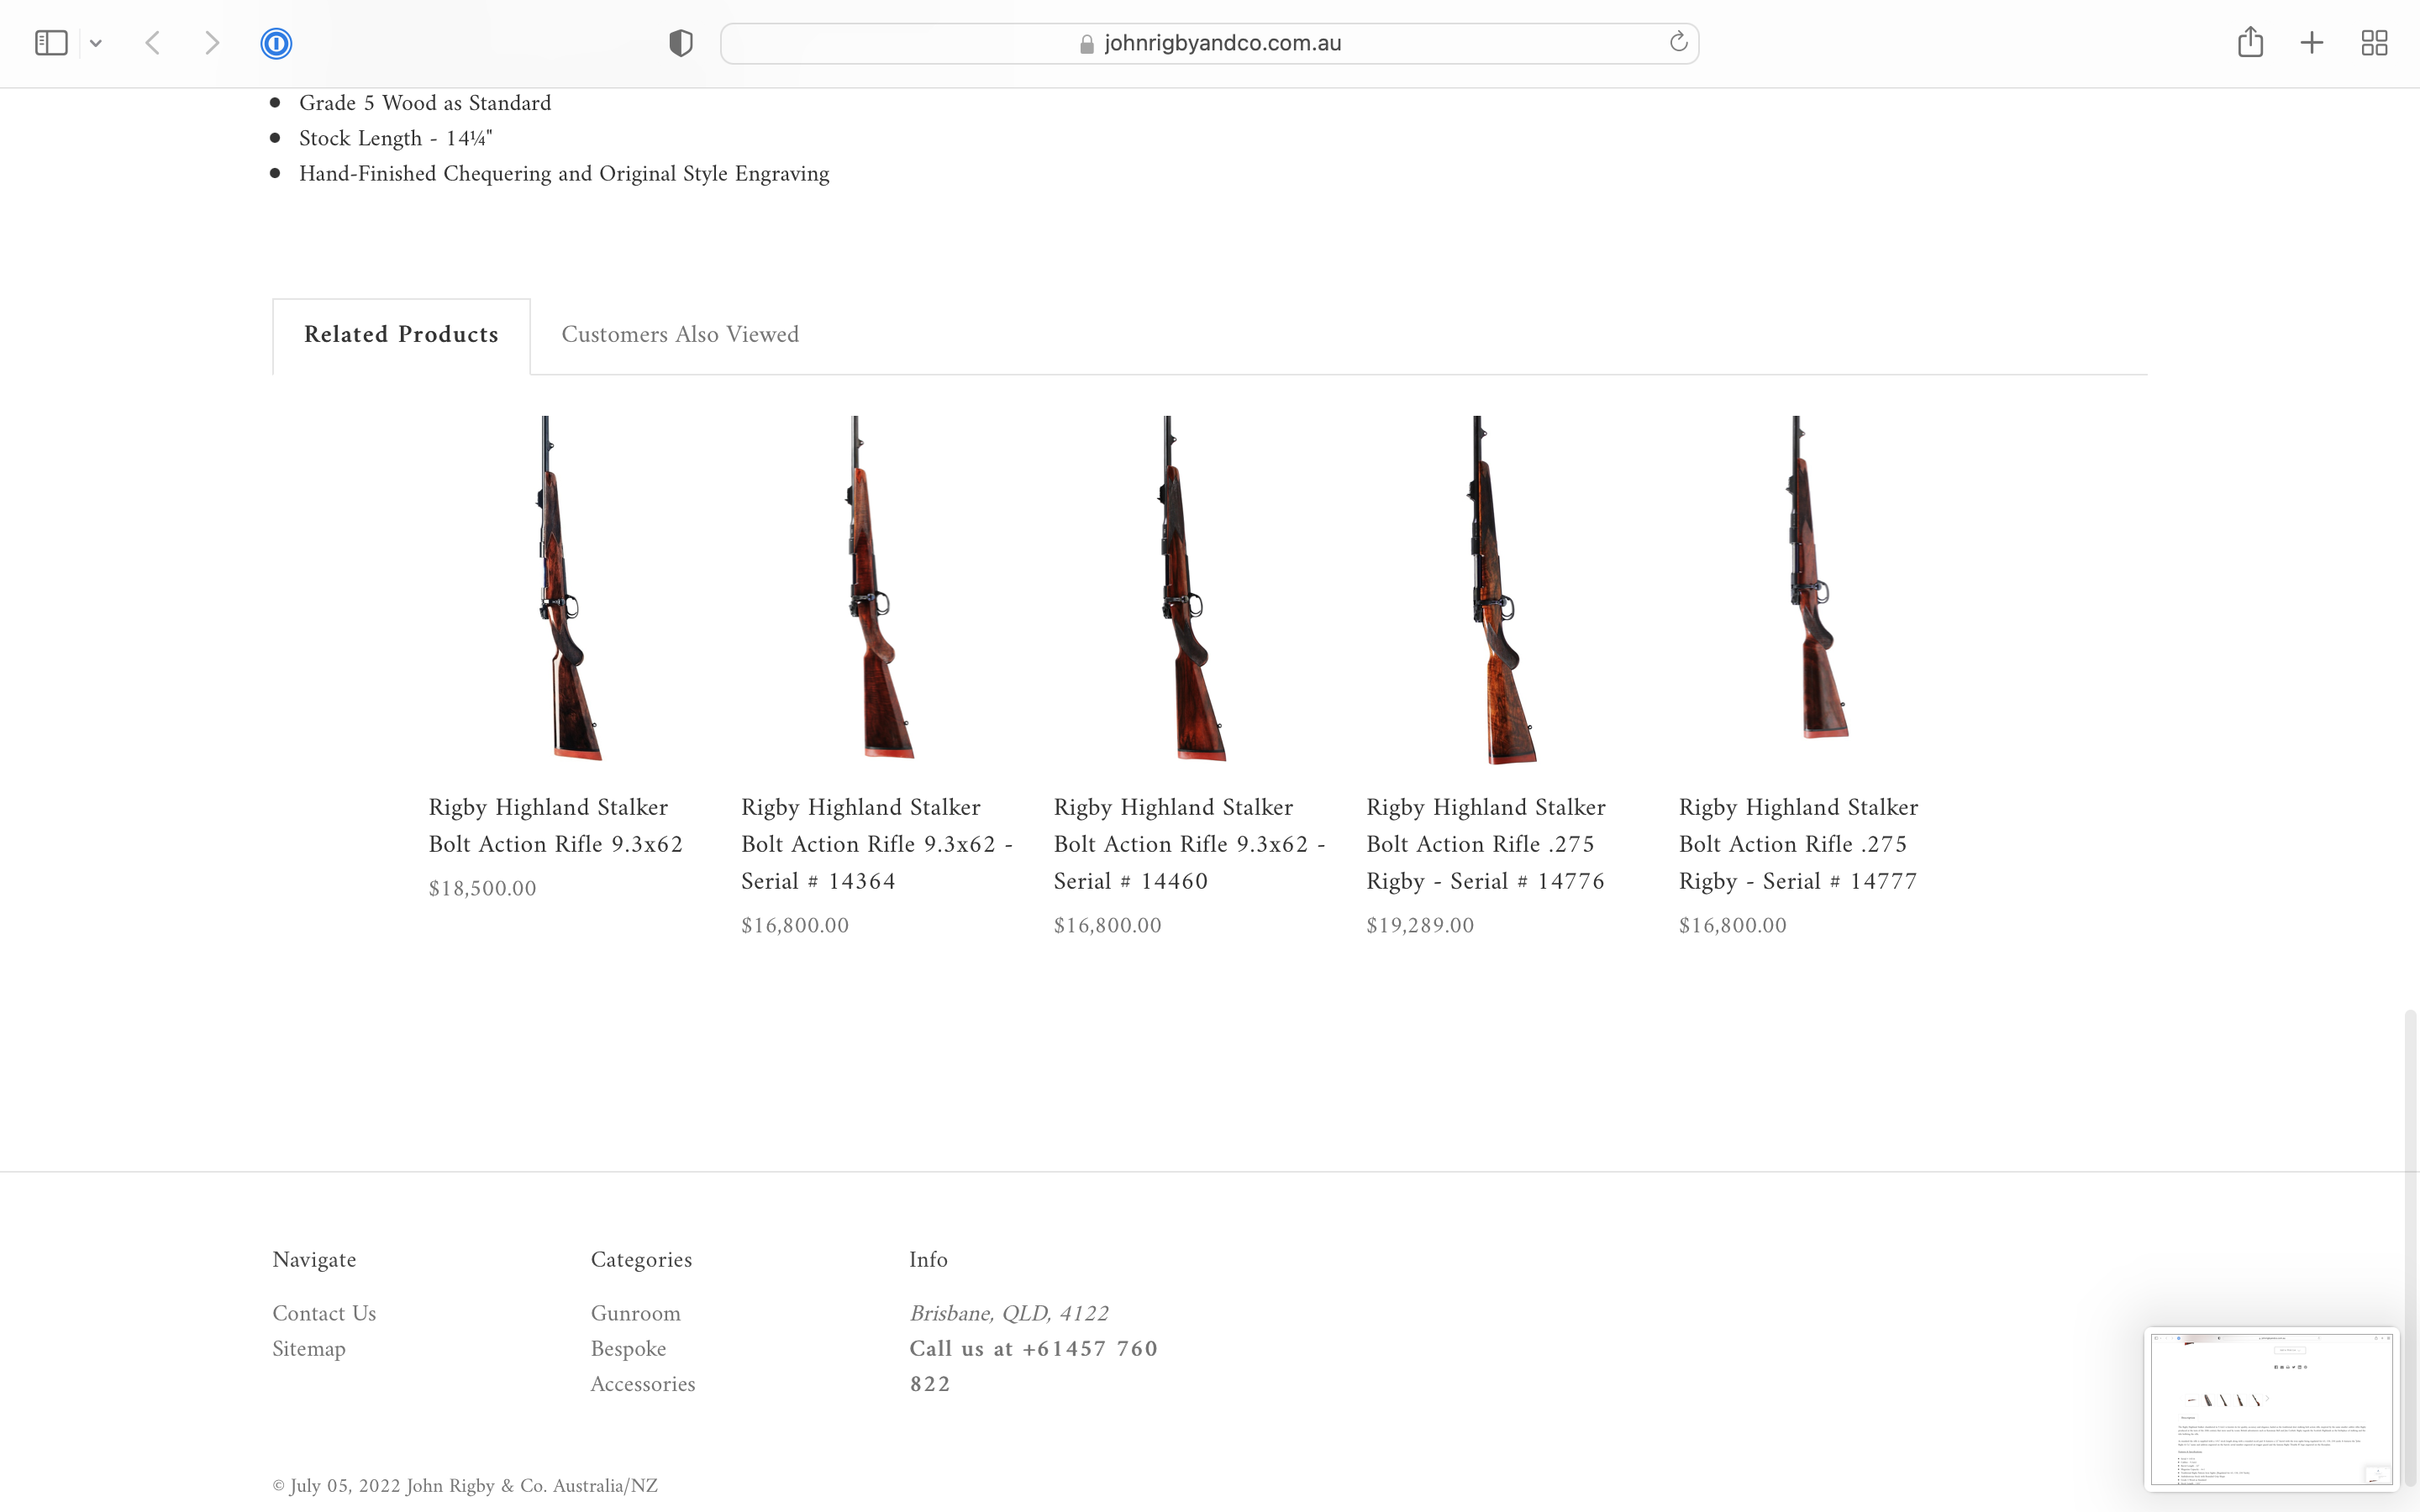Image resolution: width=2420 pixels, height=1512 pixels.
Task: Show the tab overview grid
Action: coord(2374,43)
